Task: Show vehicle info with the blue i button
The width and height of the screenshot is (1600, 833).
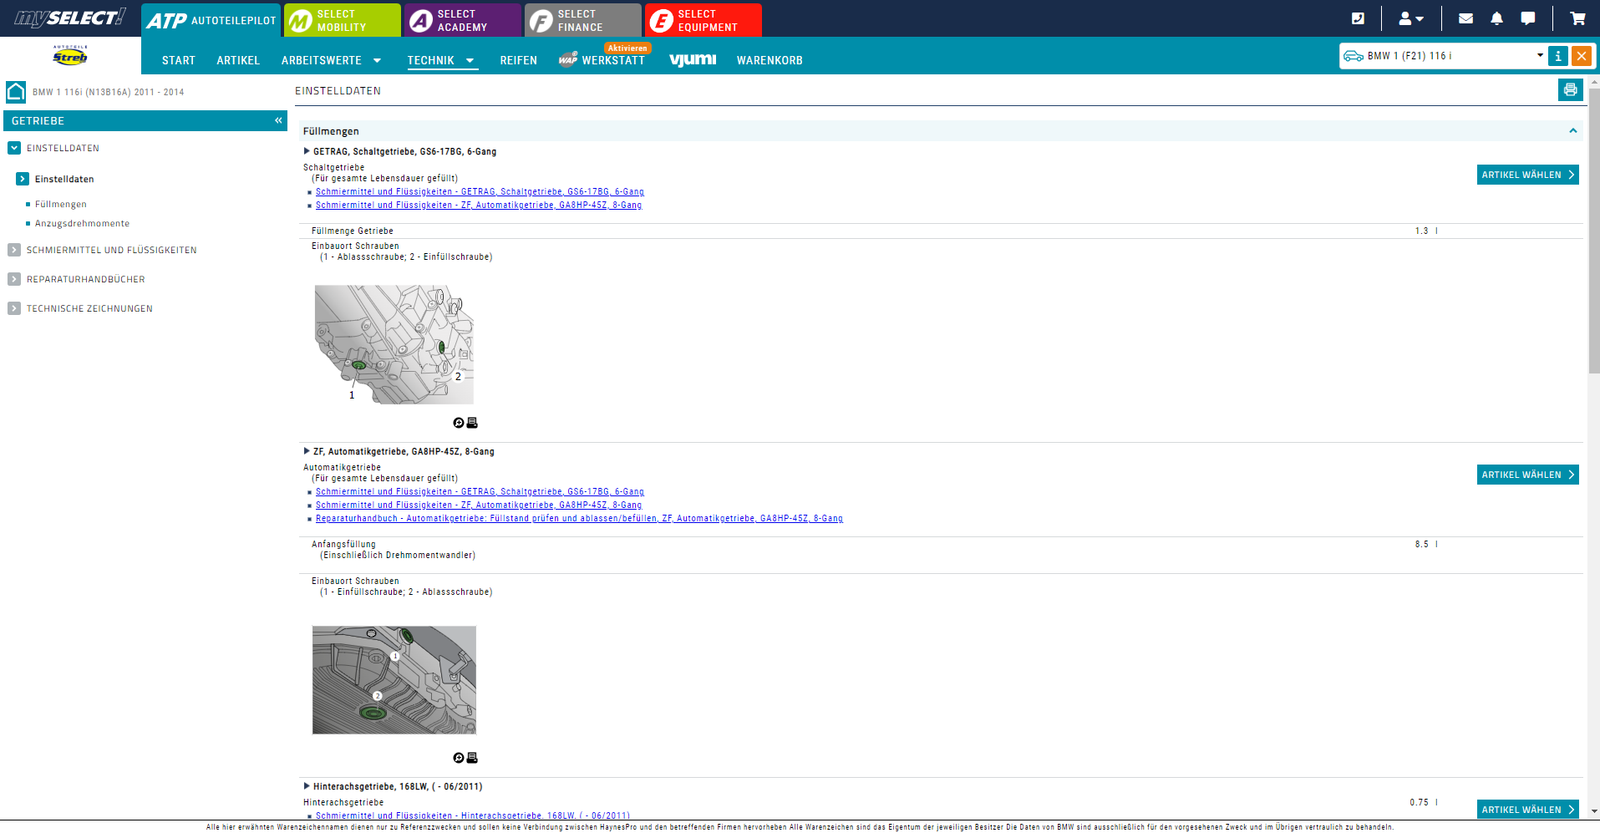Action: click(x=1558, y=56)
